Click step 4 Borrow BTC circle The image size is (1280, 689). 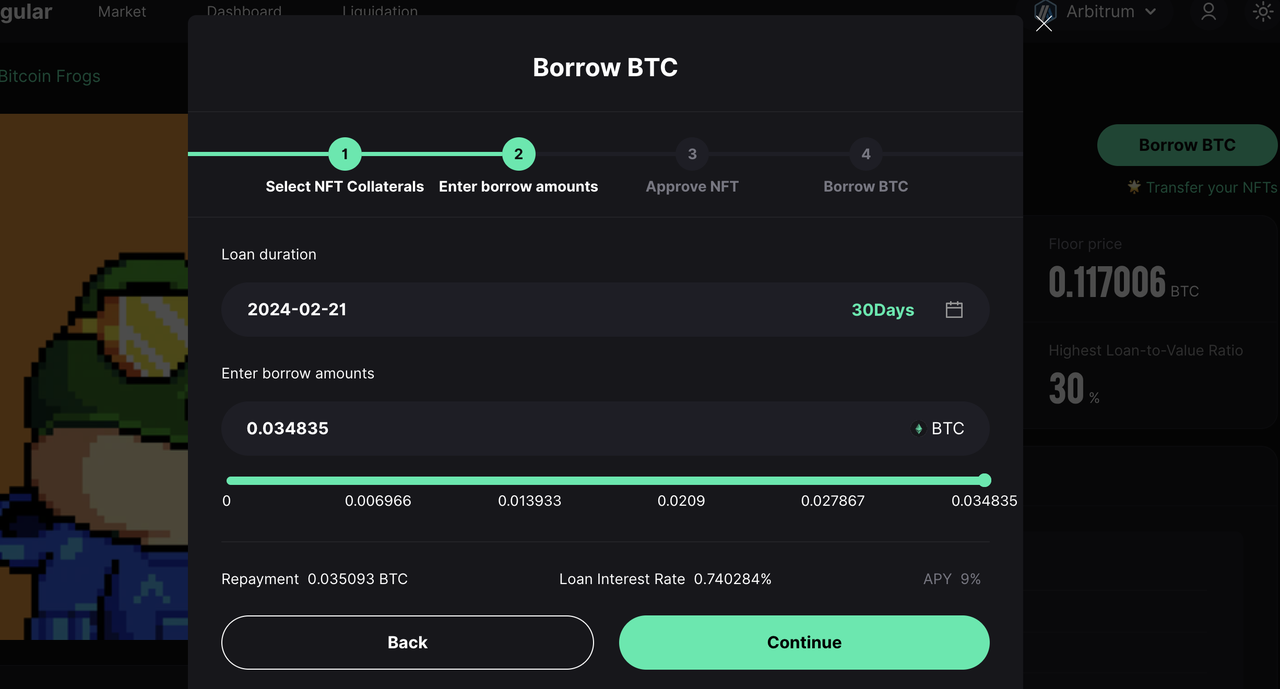click(x=866, y=154)
